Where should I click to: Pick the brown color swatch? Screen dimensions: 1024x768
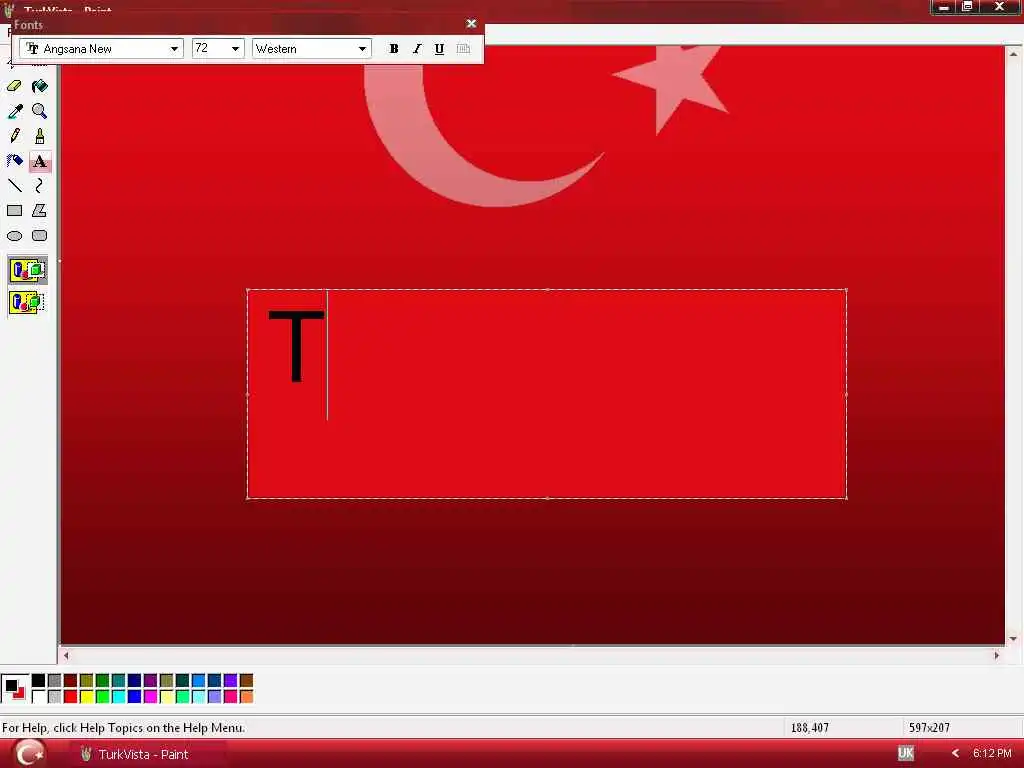click(246, 680)
